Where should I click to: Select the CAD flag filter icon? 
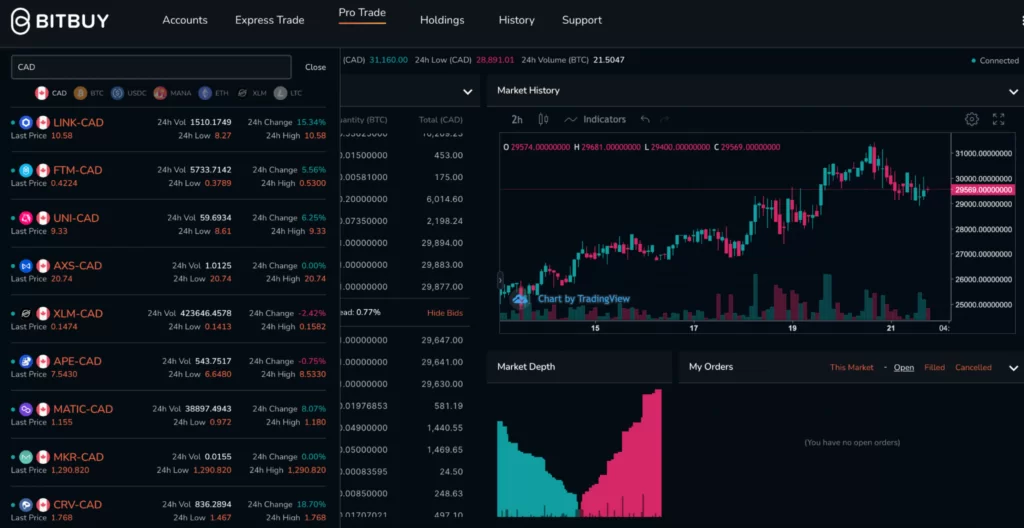point(42,93)
